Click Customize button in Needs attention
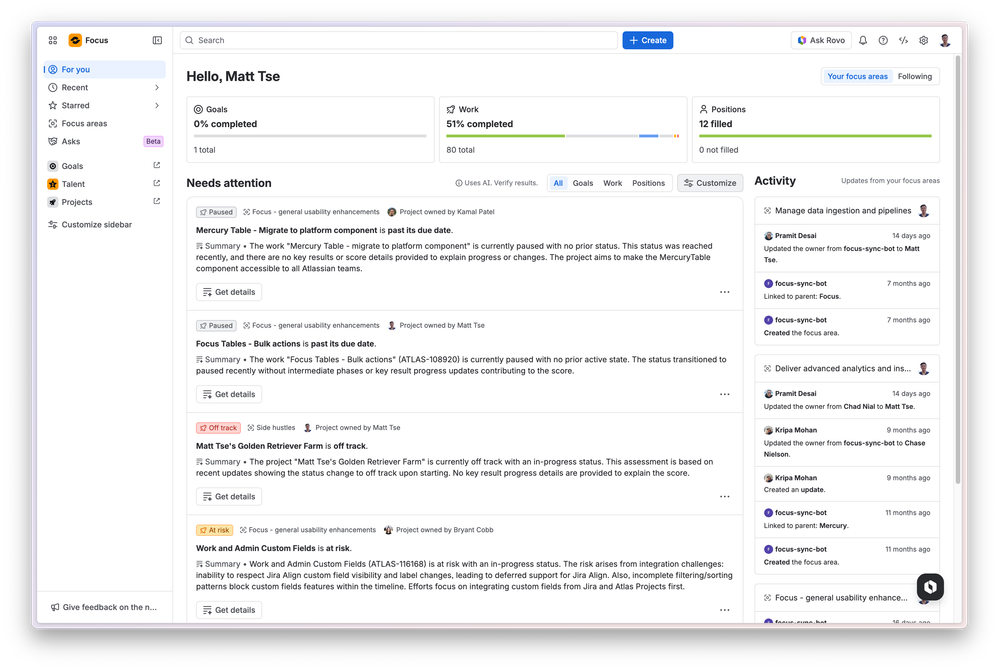 click(710, 183)
